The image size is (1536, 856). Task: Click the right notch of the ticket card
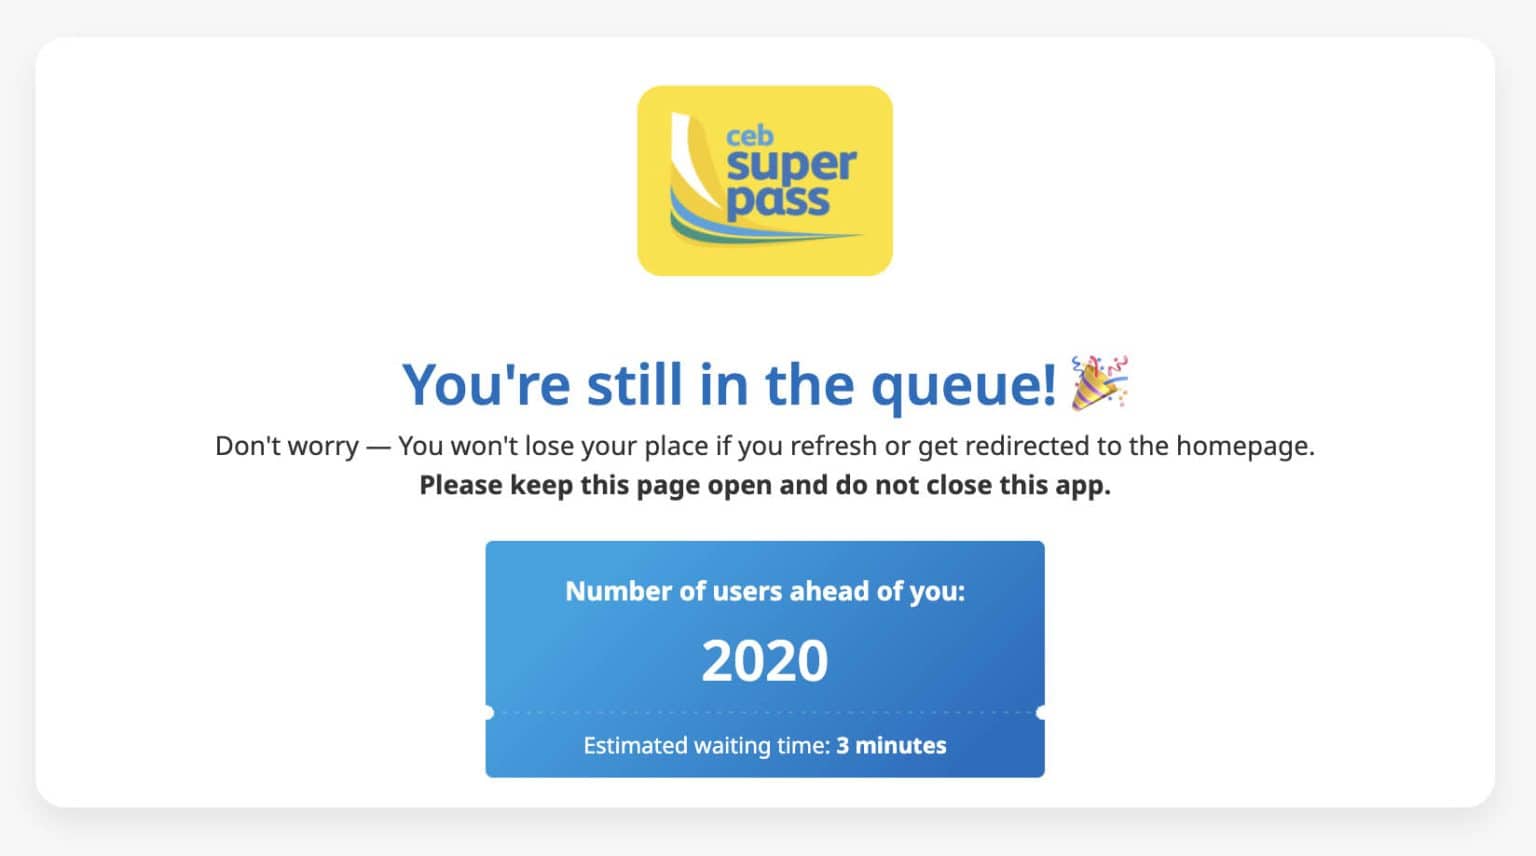pos(1041,713)
